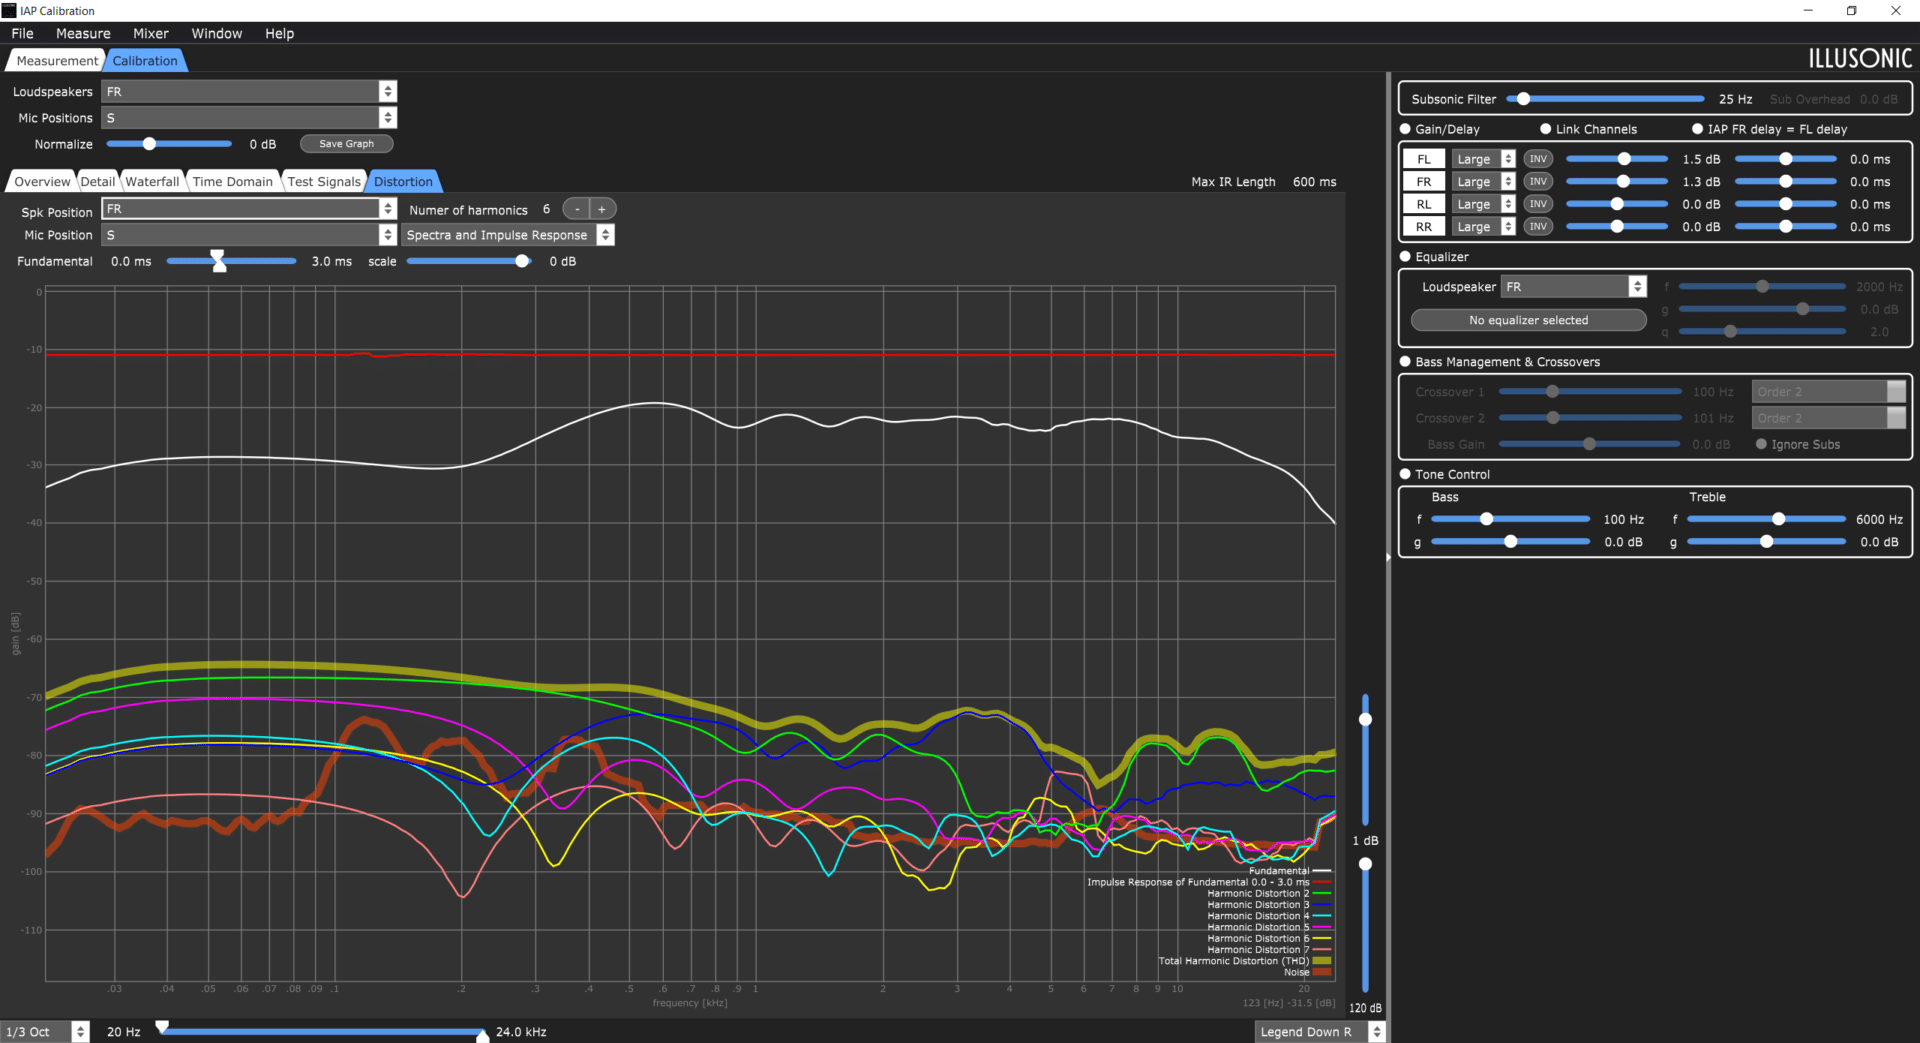Click the FR channel label box
This screenshot has height=1043, width=1920.
pos(1424,182)
